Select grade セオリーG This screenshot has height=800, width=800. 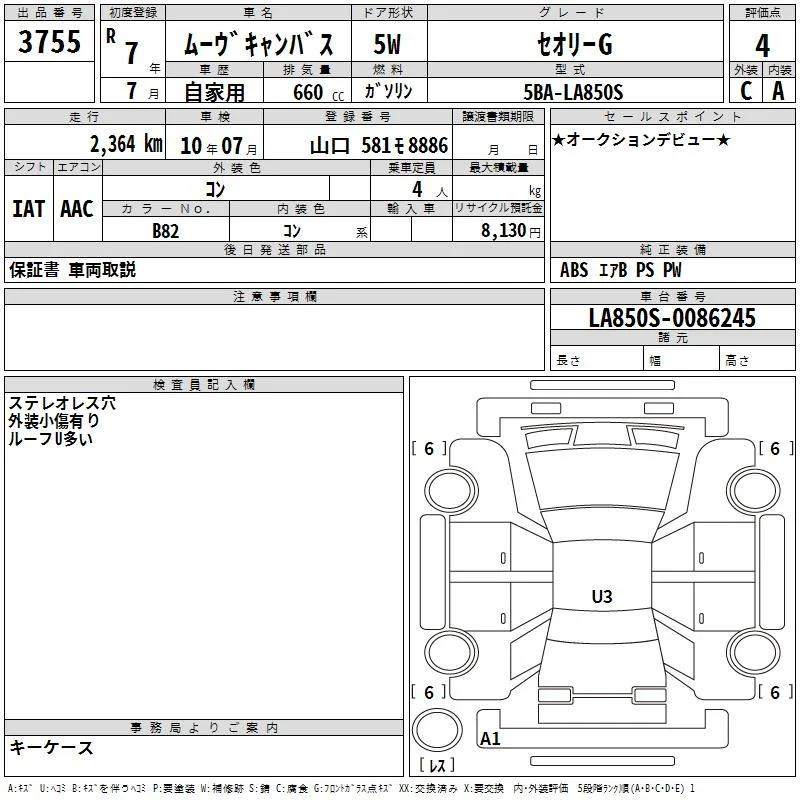tap(574, 44)
